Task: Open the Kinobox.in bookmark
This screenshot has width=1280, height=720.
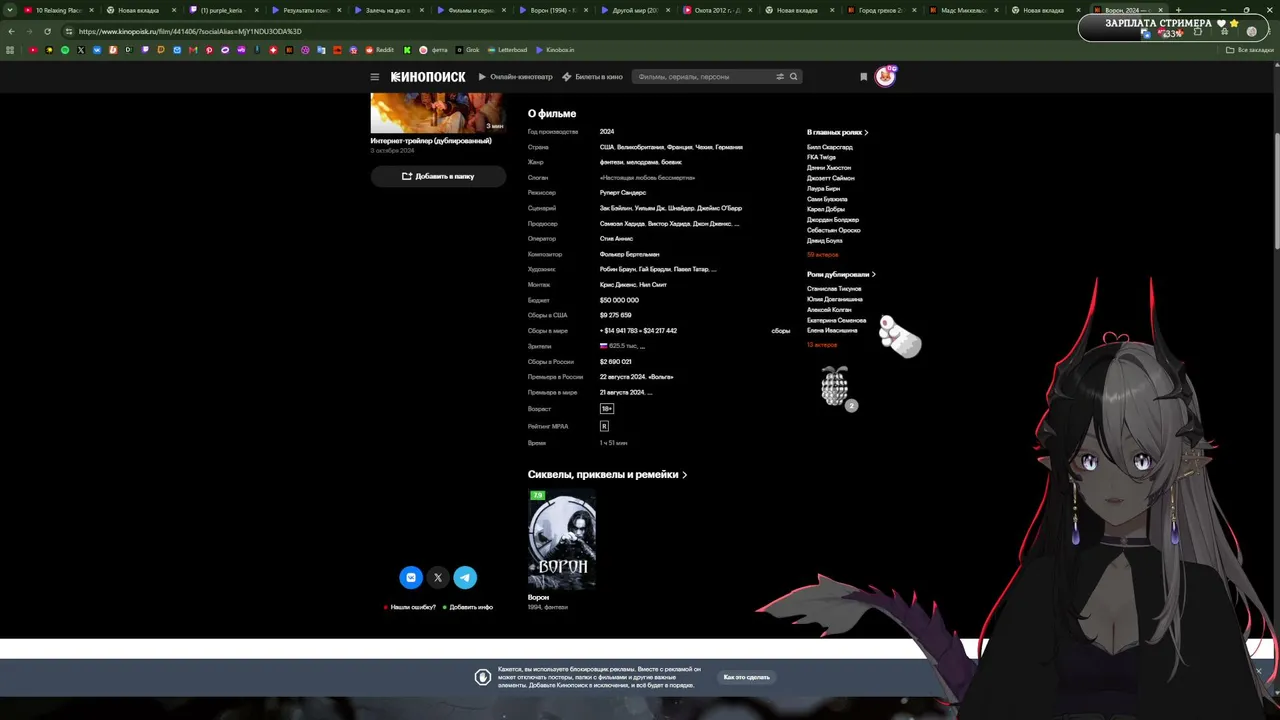Action: point(555,50)
